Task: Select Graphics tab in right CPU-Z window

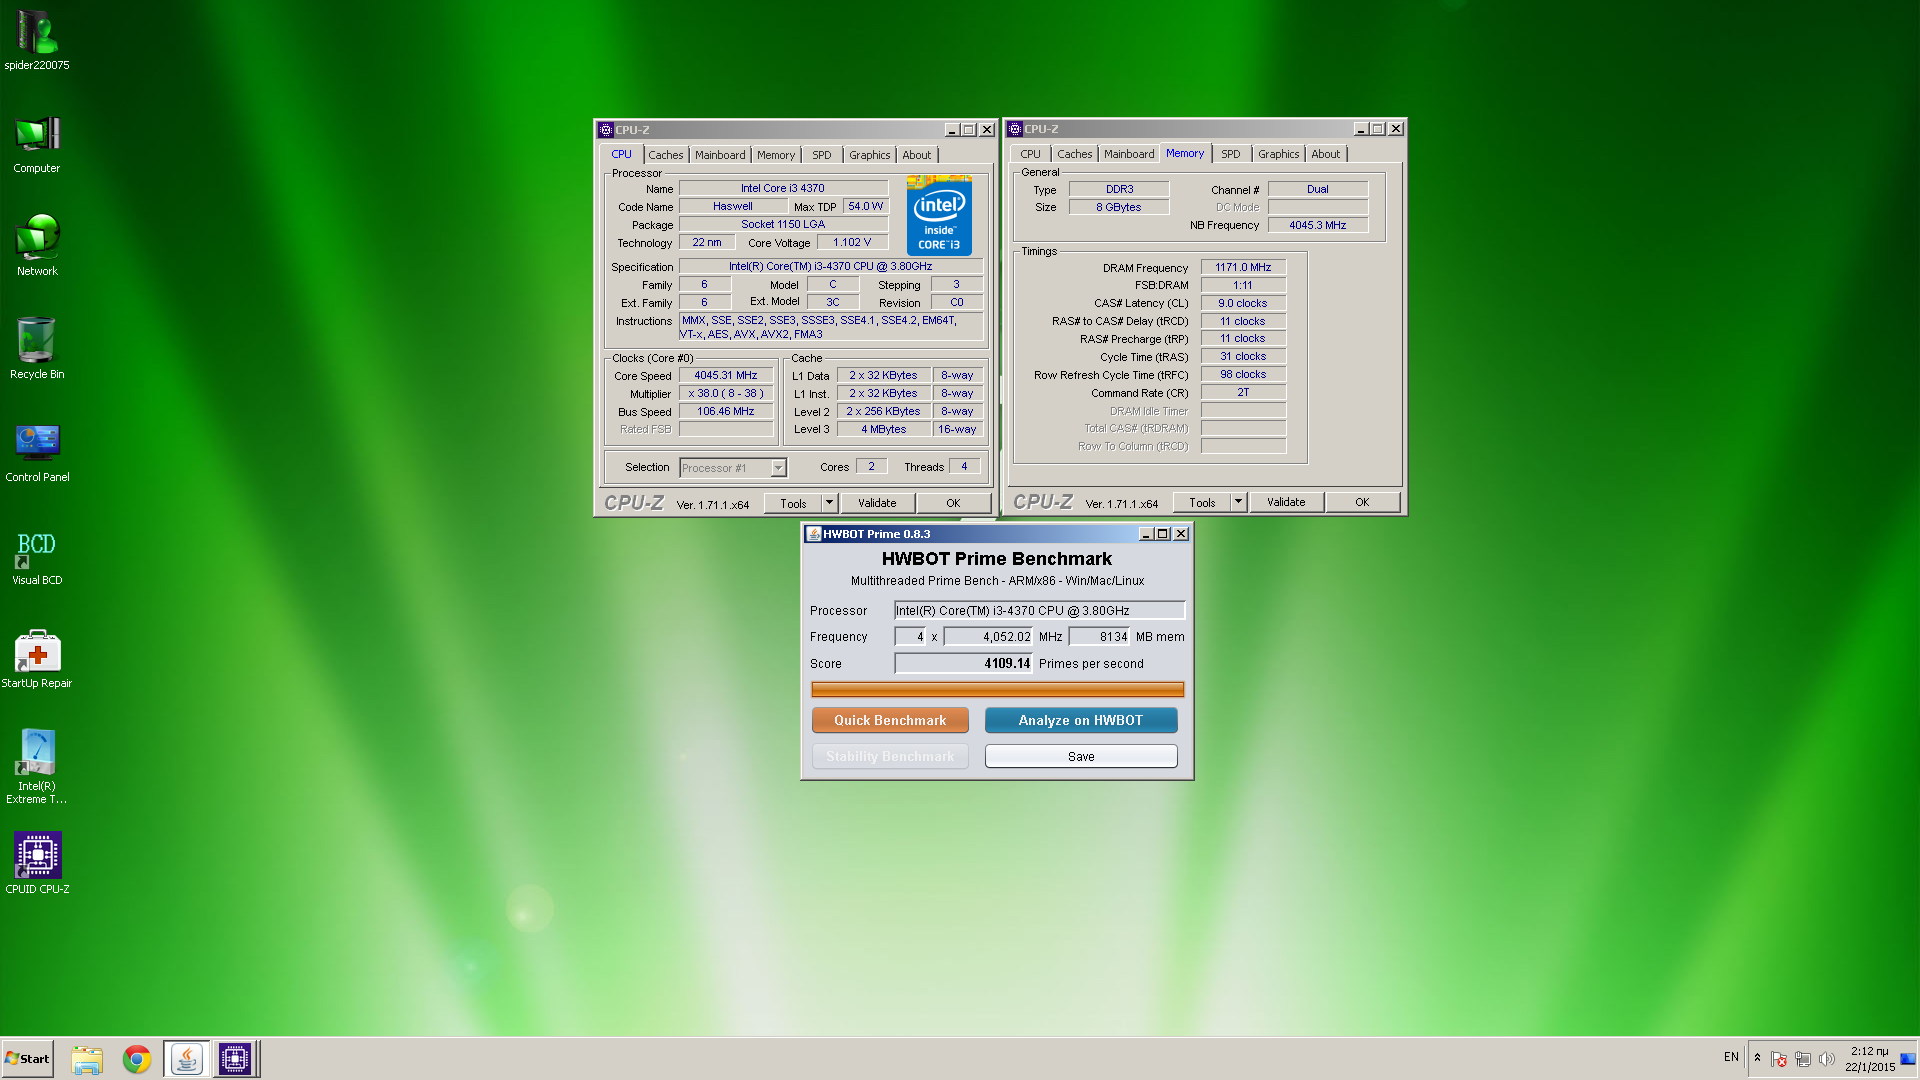Action: click(x=1278, y=154)
